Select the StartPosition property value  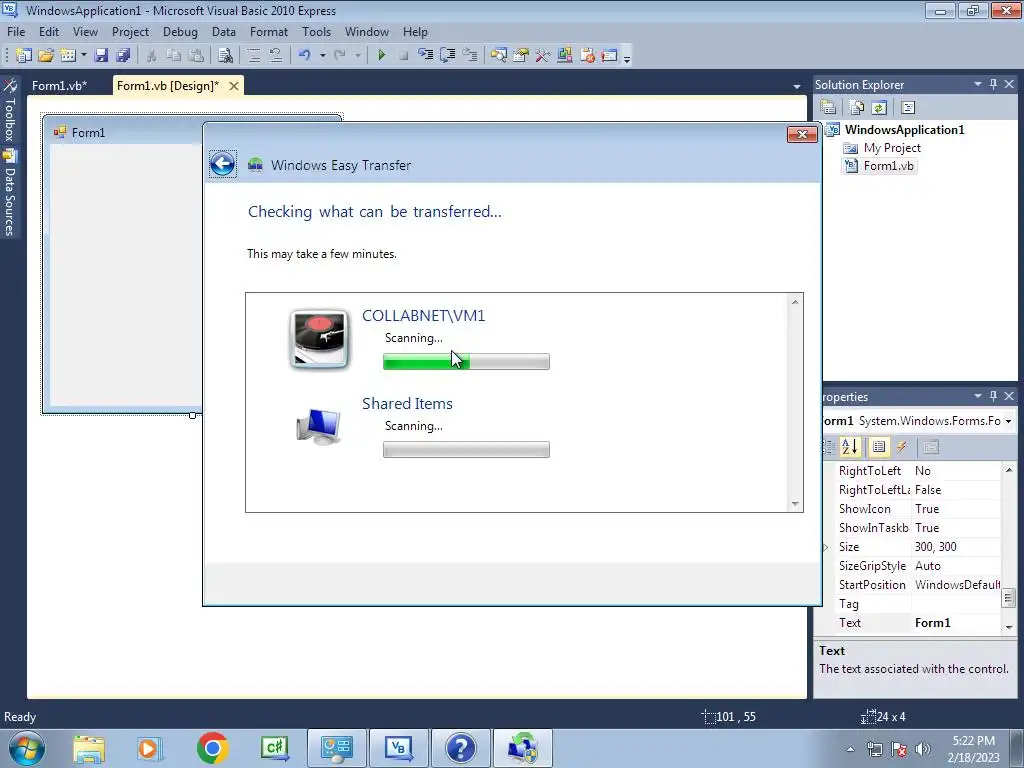point(956,584)
